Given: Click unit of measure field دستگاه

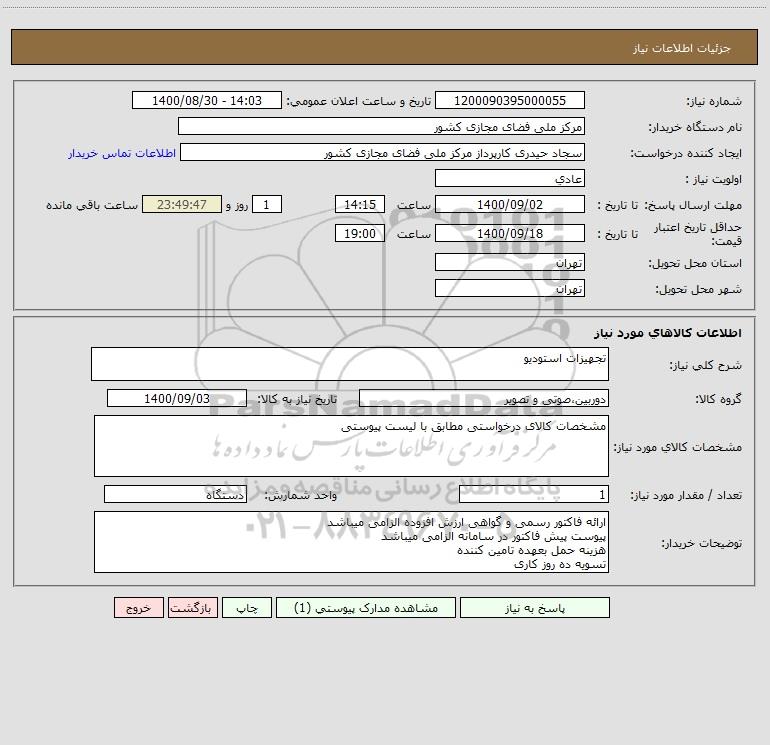Looking at the screenshot, I should pyautogui.click(x=175, y=494).
